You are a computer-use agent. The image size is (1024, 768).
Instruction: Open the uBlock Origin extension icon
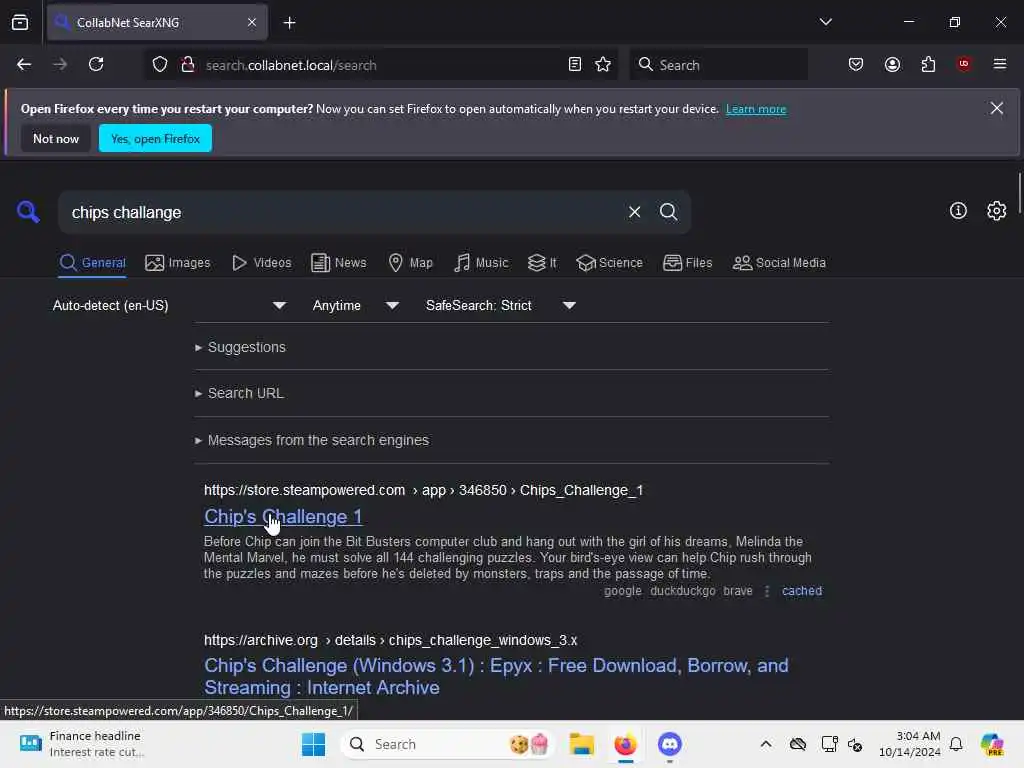[x=963, y=64]
